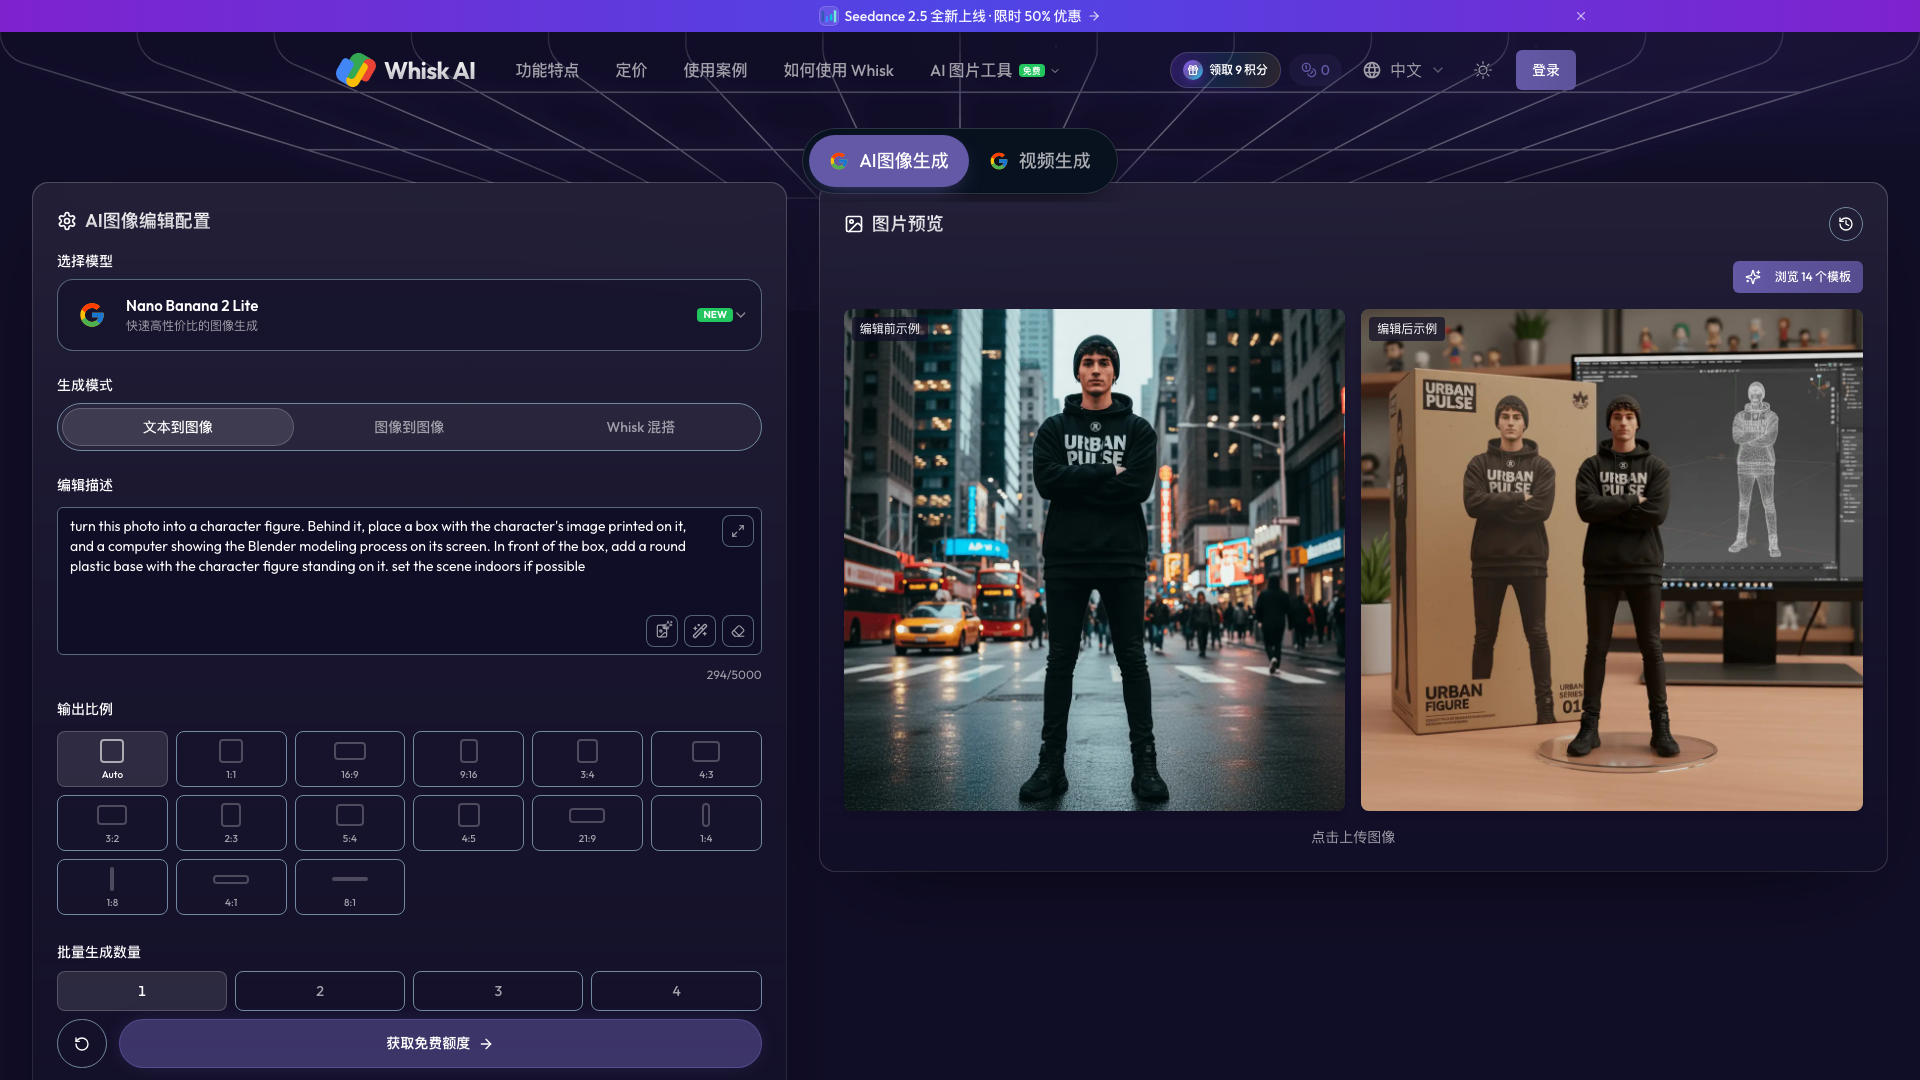Choose the 5:4 ratio option
This screenshot has width=1920, height=1080.
pos(350,823)
